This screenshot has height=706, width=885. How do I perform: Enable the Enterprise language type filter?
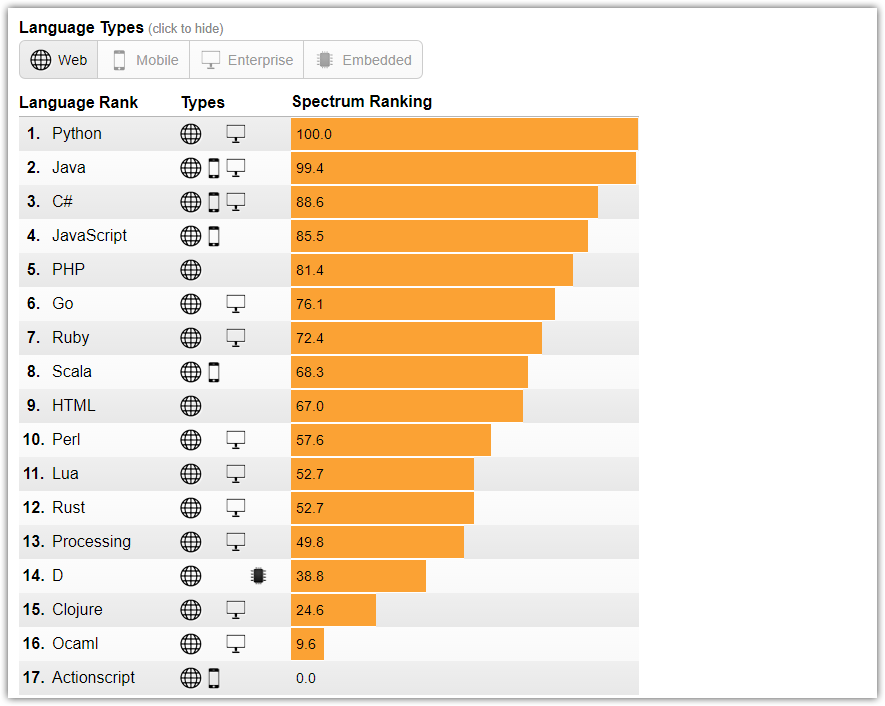(248, 60)
